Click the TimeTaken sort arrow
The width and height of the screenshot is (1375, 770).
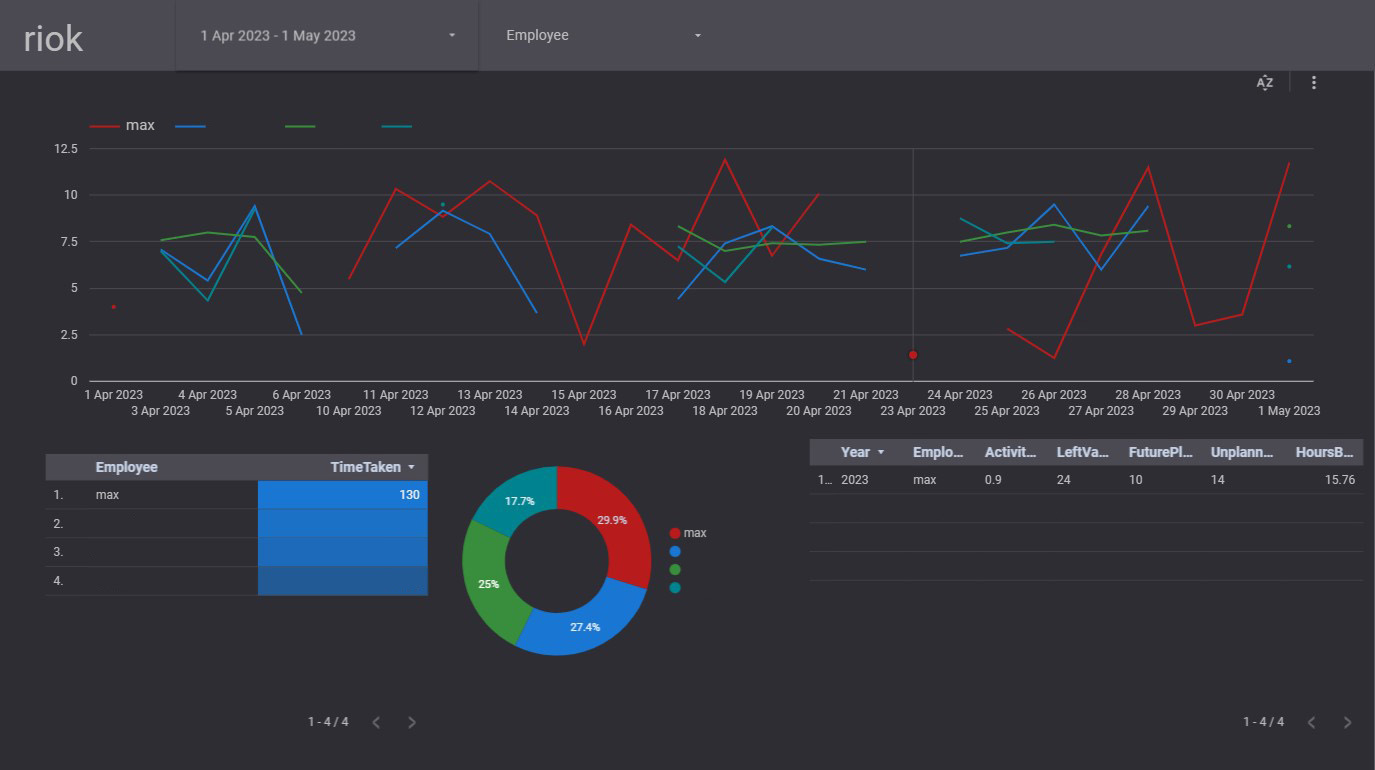pos(411,468)
